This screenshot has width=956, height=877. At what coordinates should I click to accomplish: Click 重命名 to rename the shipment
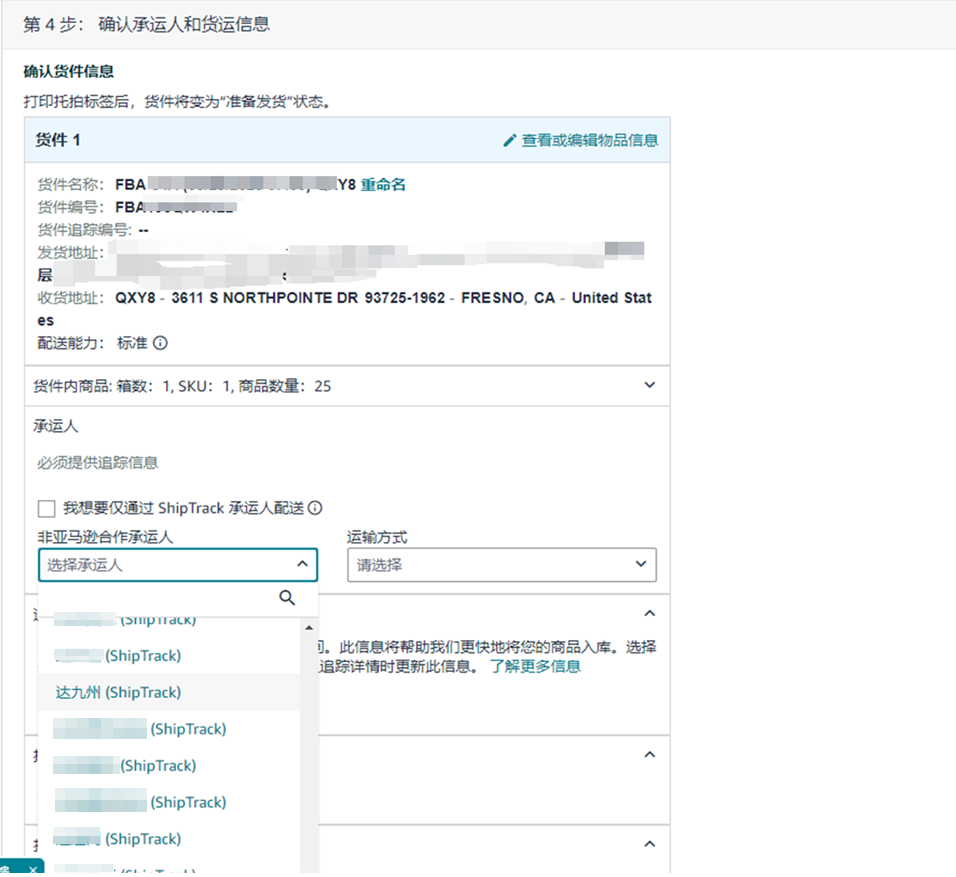(383, 185)
